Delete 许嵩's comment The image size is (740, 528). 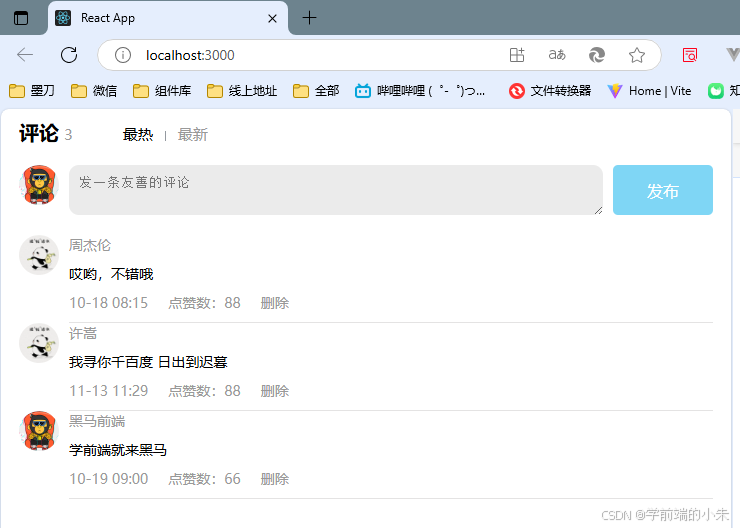275,391
